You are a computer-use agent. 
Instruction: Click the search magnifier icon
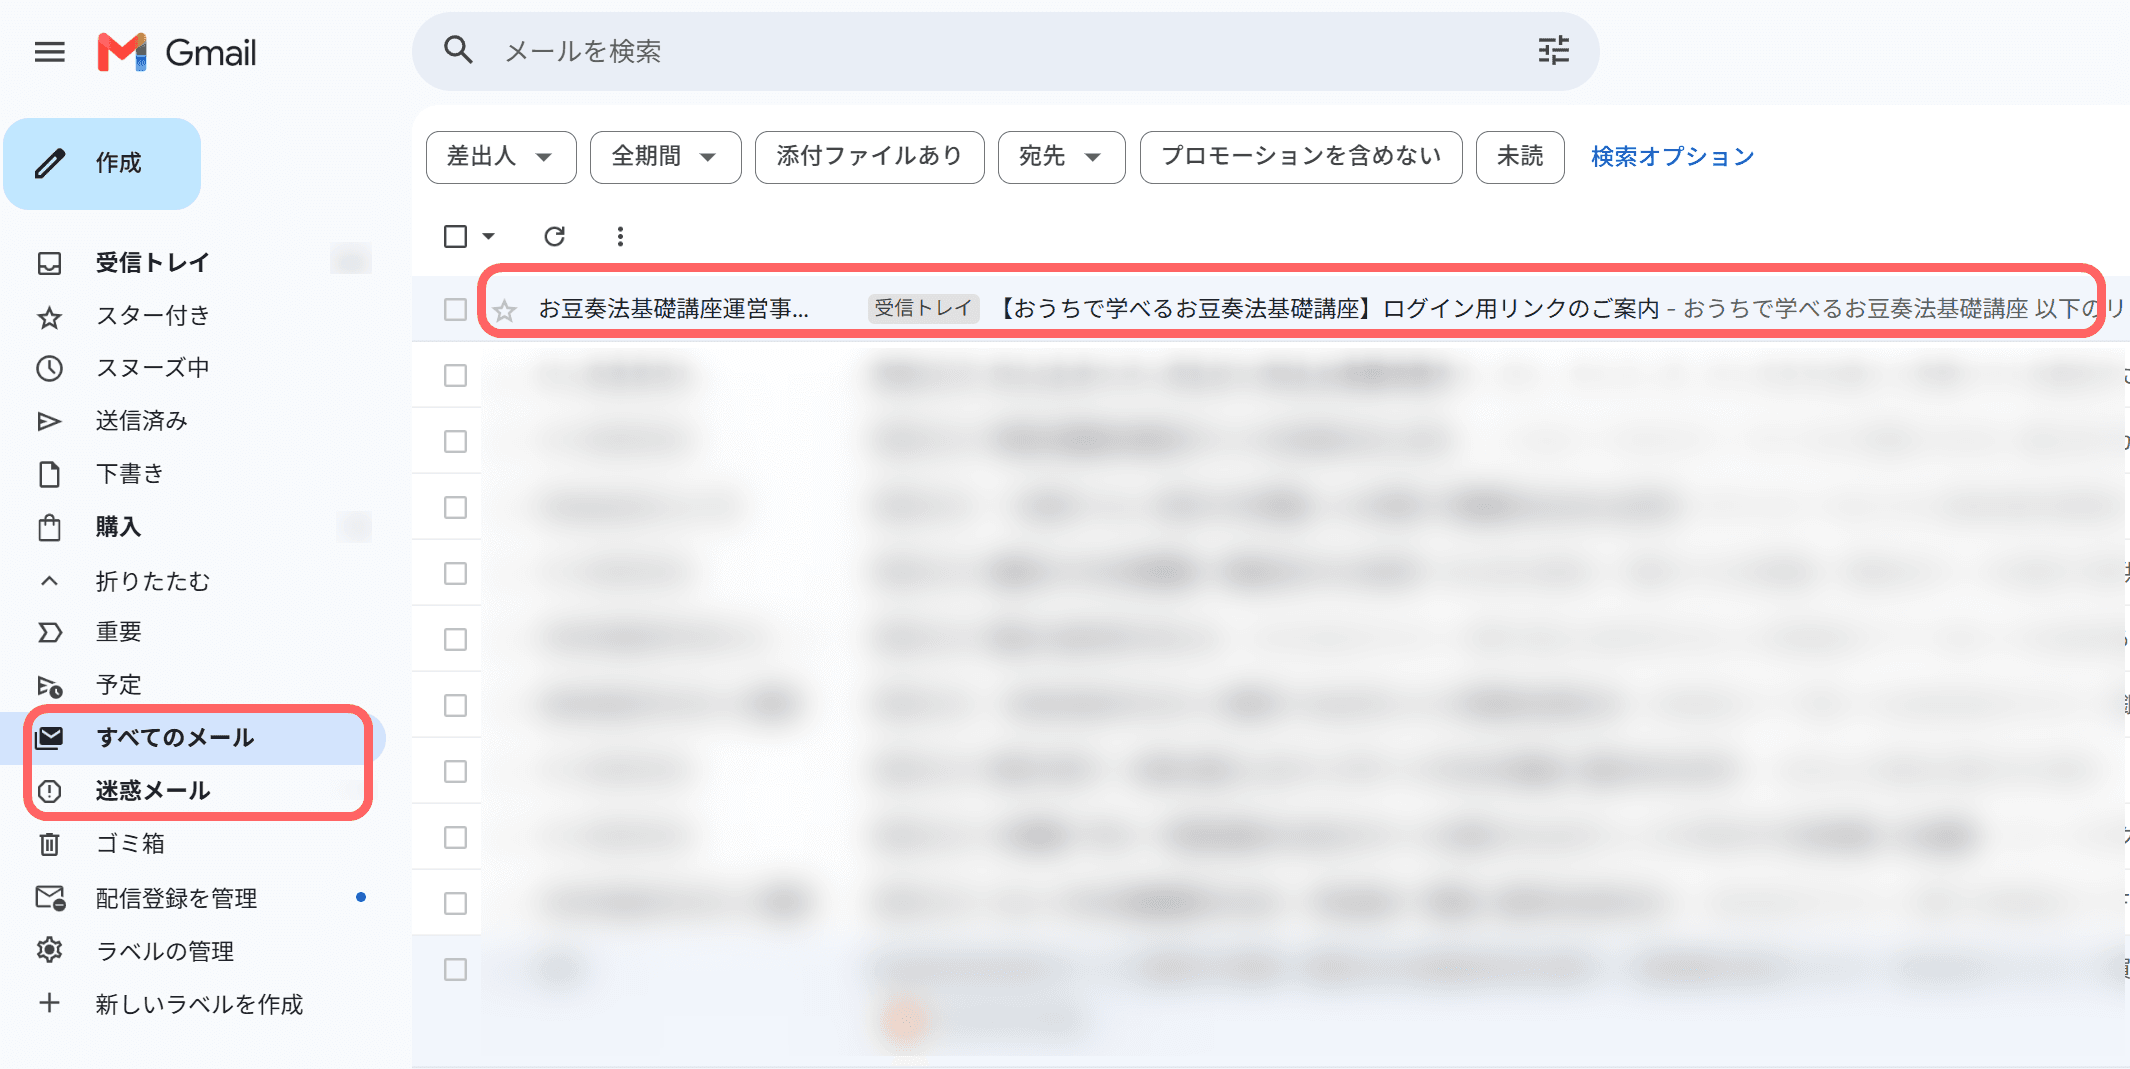pos(458,50)
